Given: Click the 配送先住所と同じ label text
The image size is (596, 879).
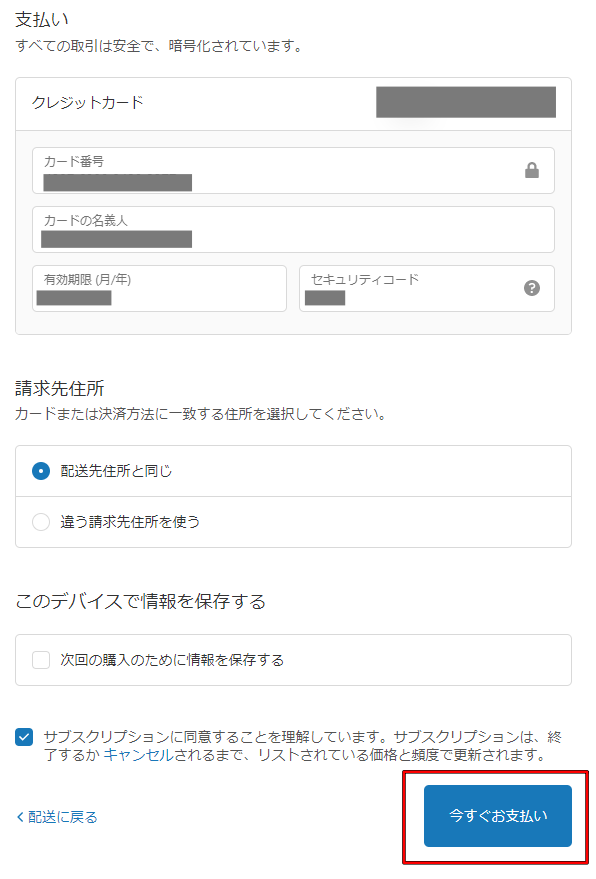Looking at the screenshot, I should pyautogui.click(x=116, y=471).
